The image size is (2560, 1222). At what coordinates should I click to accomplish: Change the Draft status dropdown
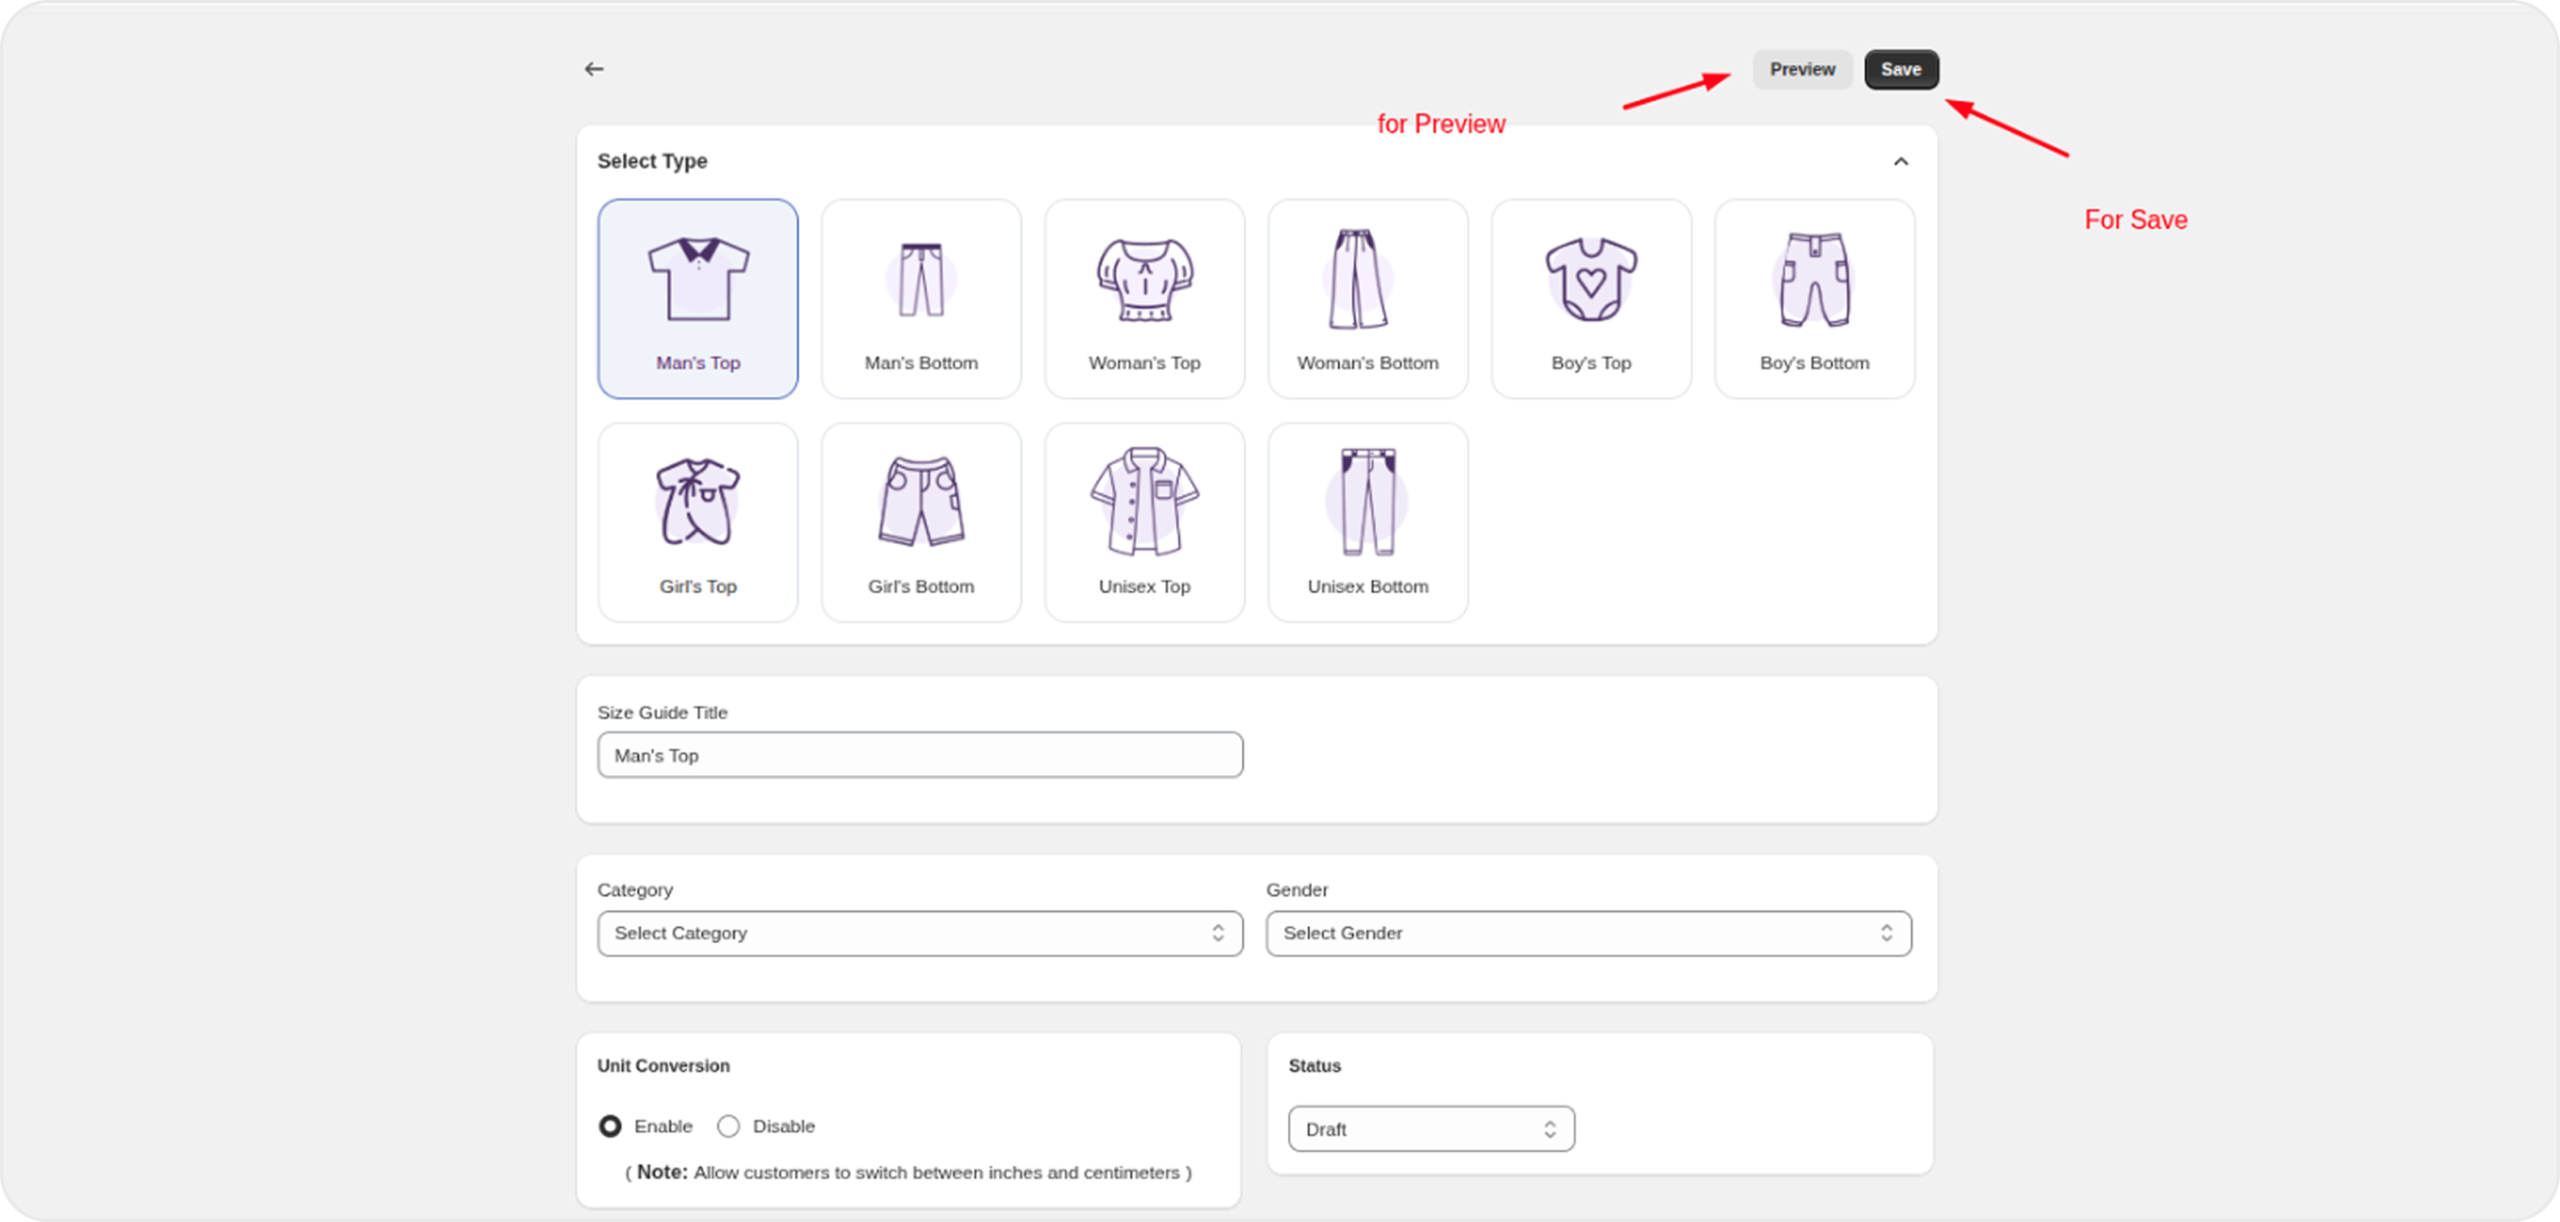click(x=1431, y=1129)
